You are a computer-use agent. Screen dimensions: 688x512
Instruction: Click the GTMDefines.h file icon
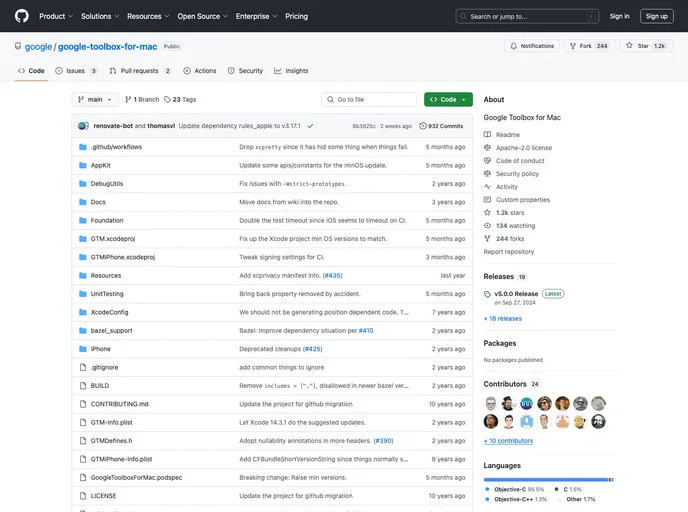(x=82, y=441)
